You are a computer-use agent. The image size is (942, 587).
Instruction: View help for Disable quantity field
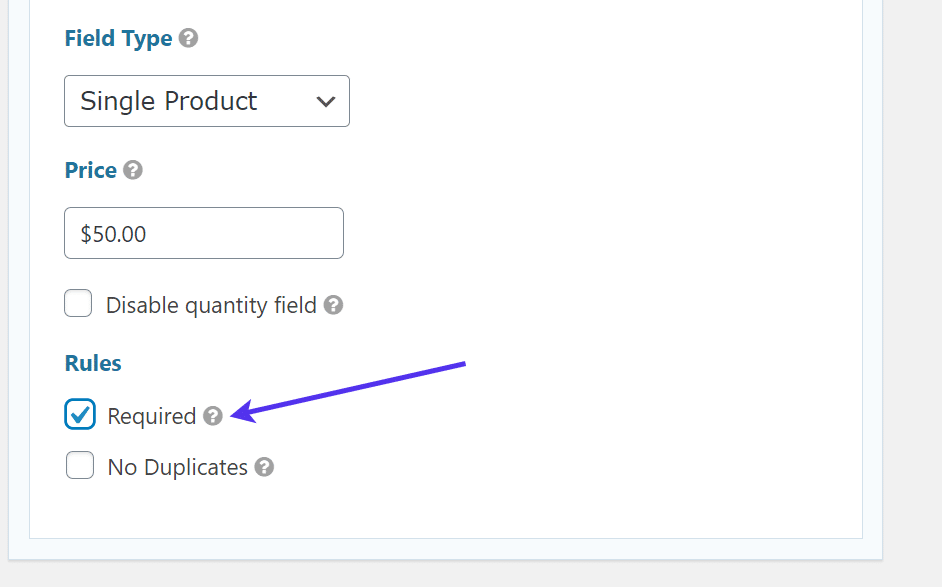[x=334, y=304]
